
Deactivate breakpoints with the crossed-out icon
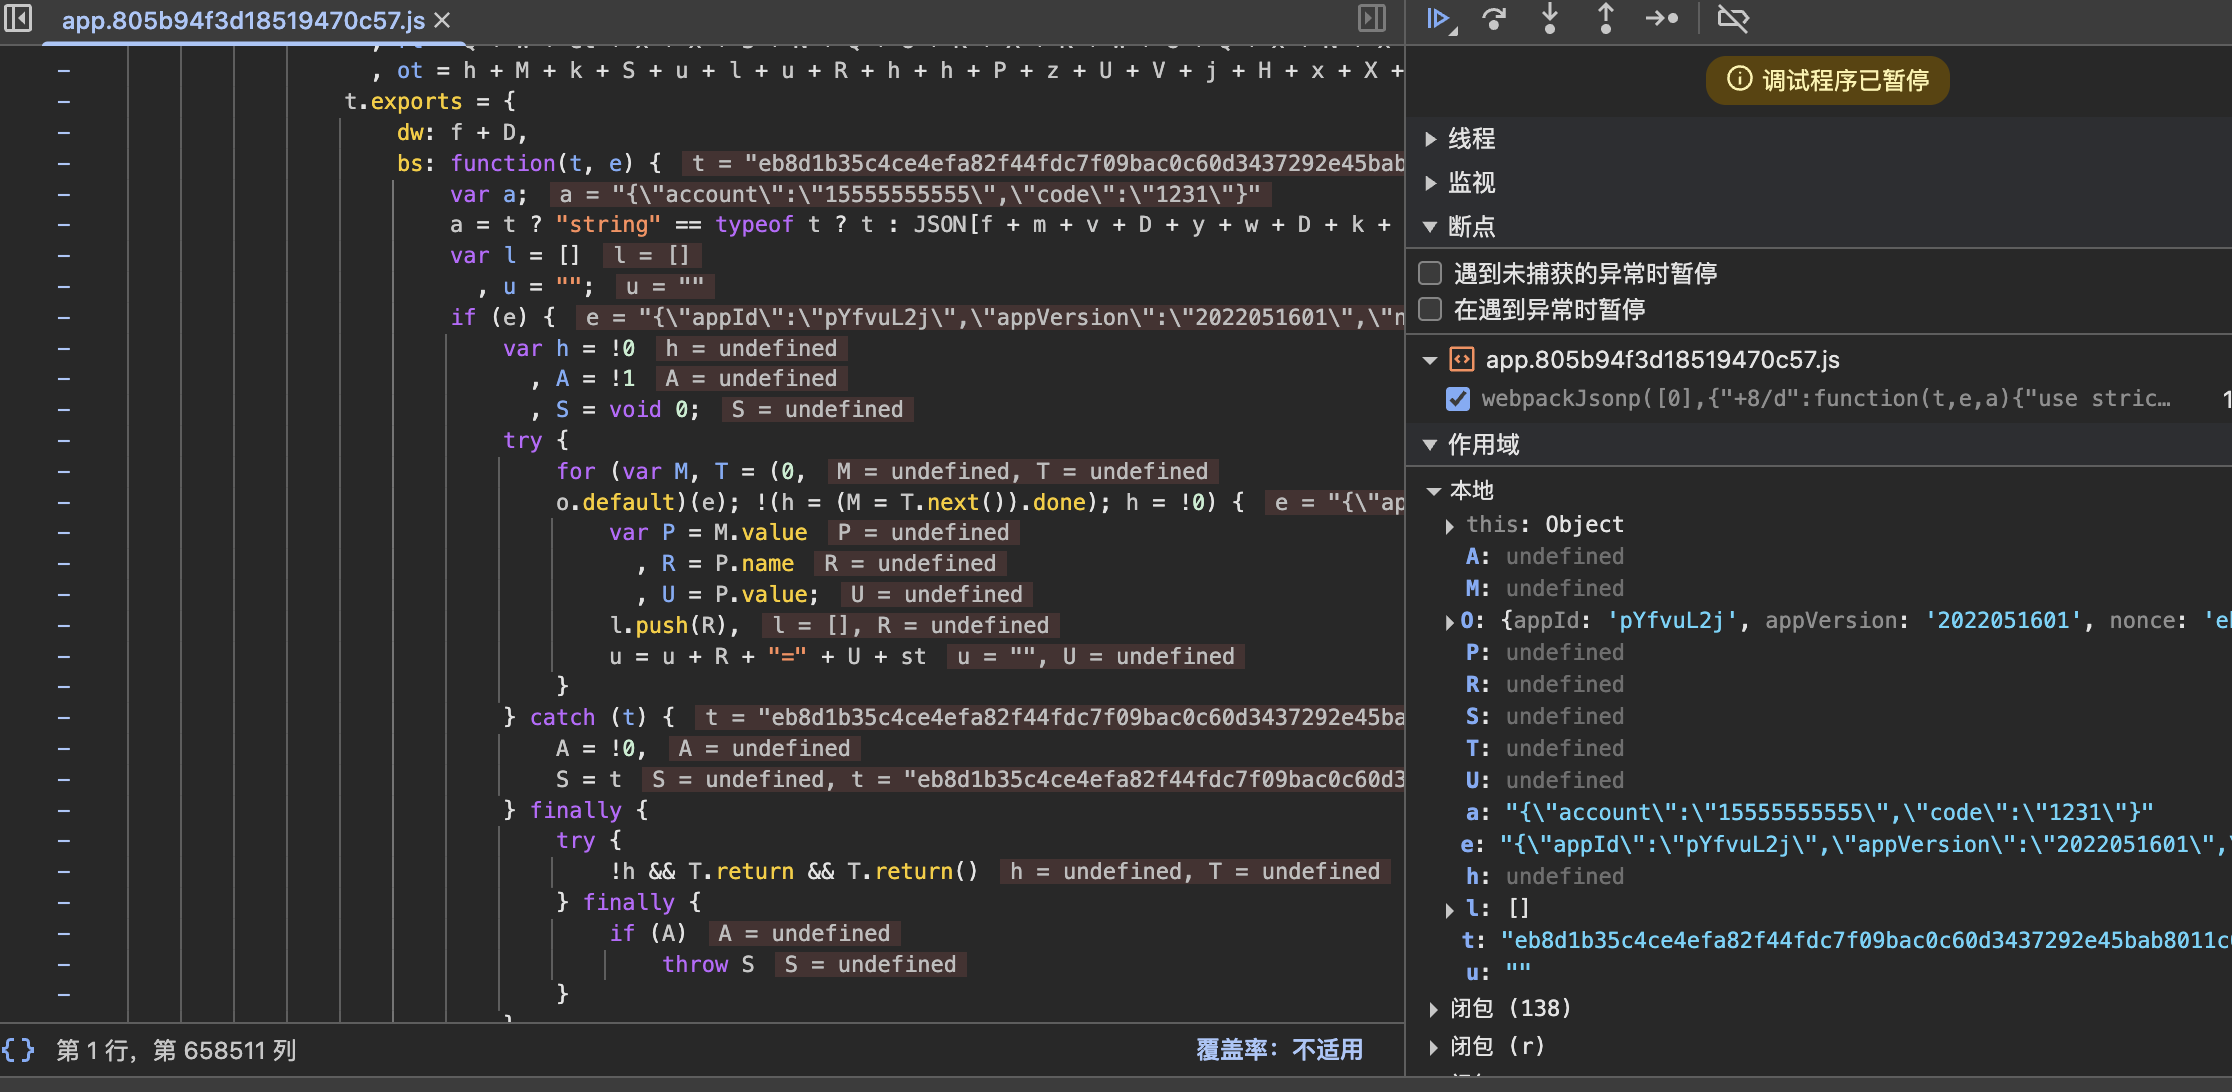(x=1732, y=19)
